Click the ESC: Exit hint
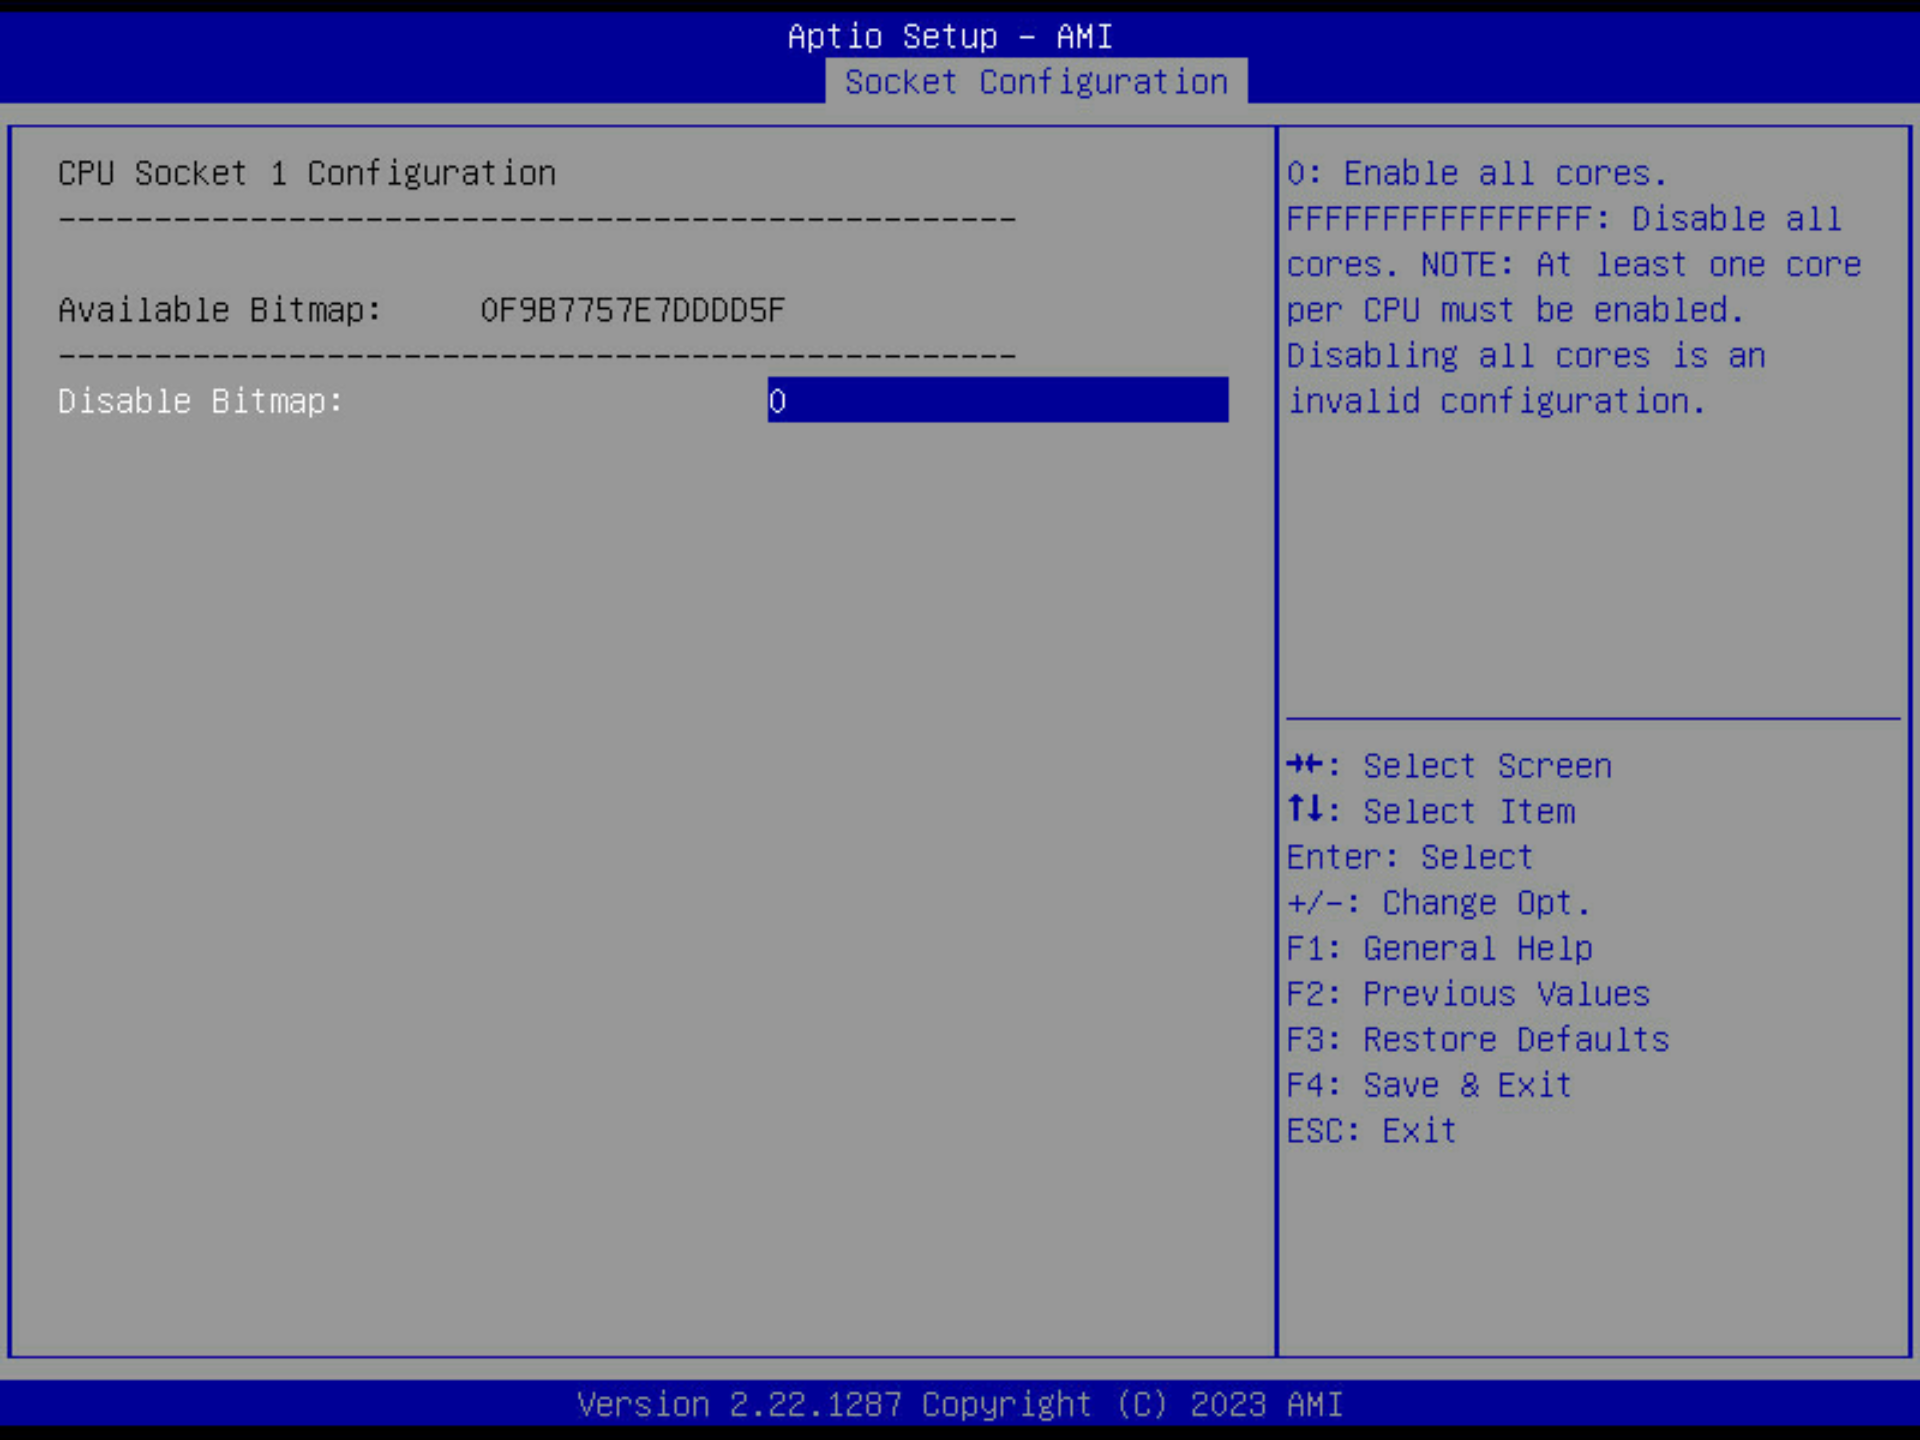 (1371, 1131)
